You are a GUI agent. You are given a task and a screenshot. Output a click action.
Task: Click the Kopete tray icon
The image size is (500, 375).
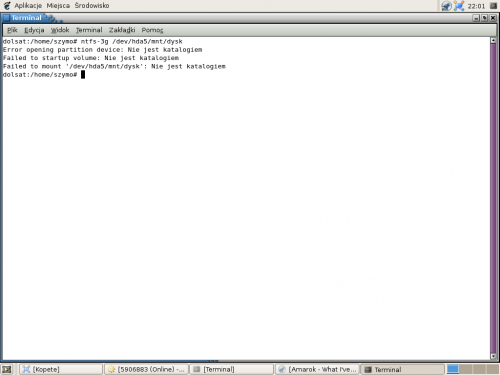459,6
